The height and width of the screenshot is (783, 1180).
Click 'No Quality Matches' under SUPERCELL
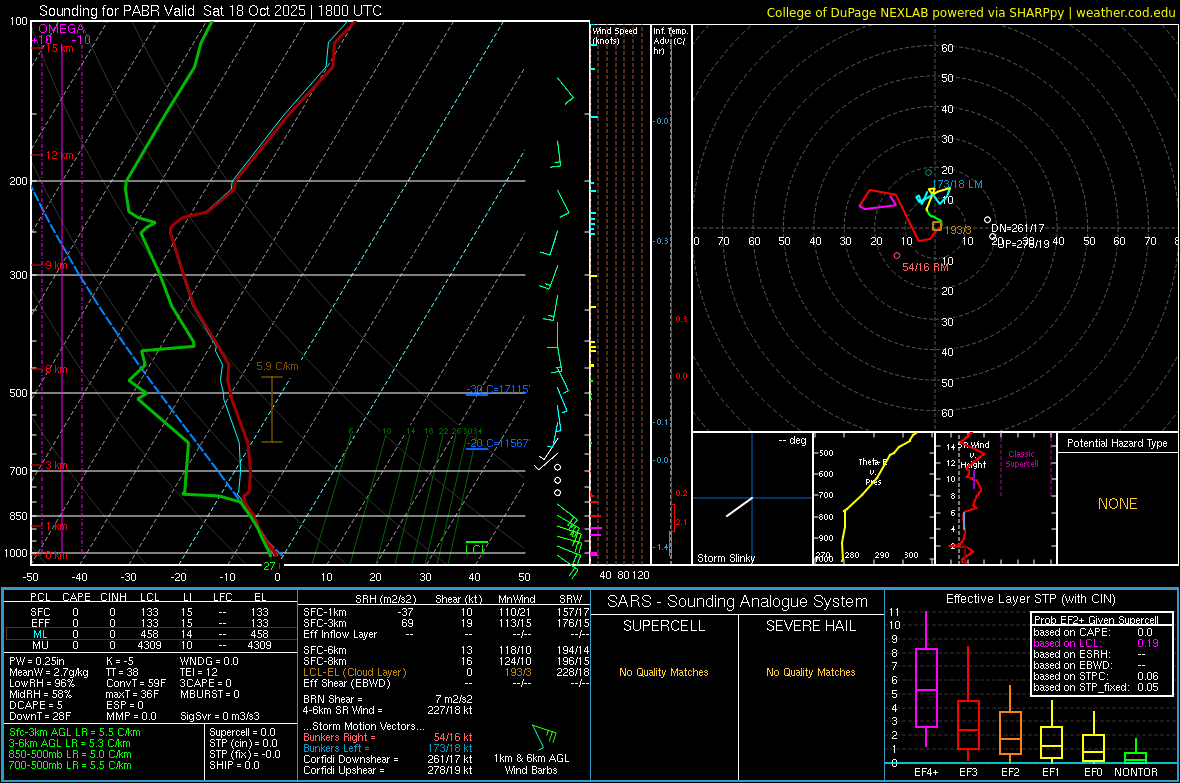(x=664, y=672)
